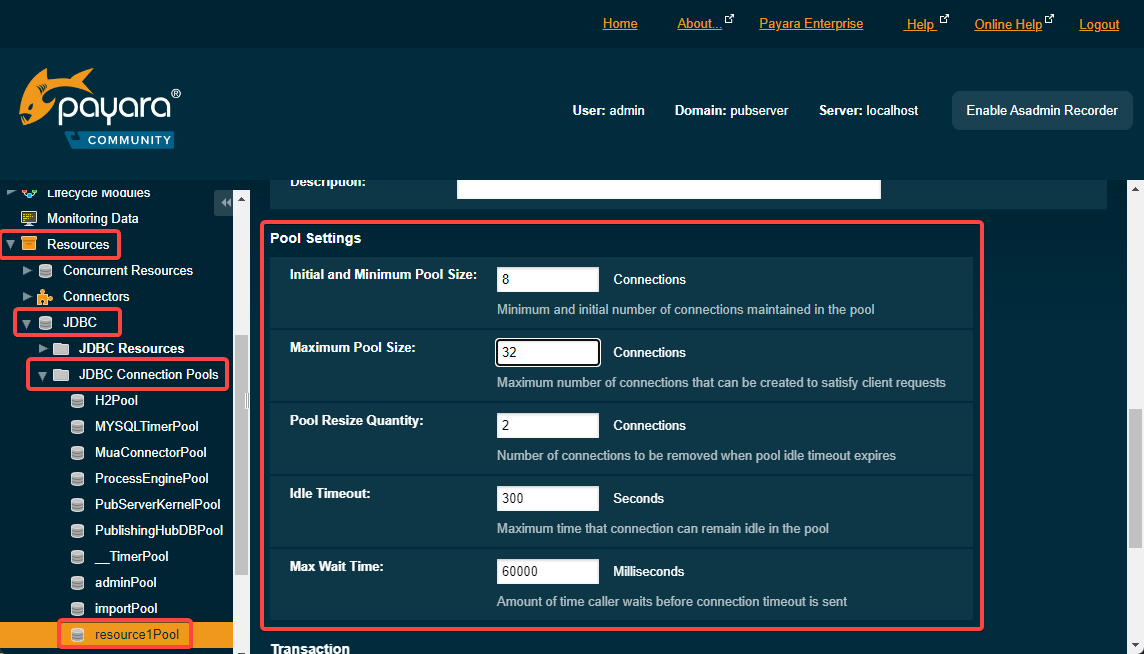Open the Home link in header

click(620, 24)
